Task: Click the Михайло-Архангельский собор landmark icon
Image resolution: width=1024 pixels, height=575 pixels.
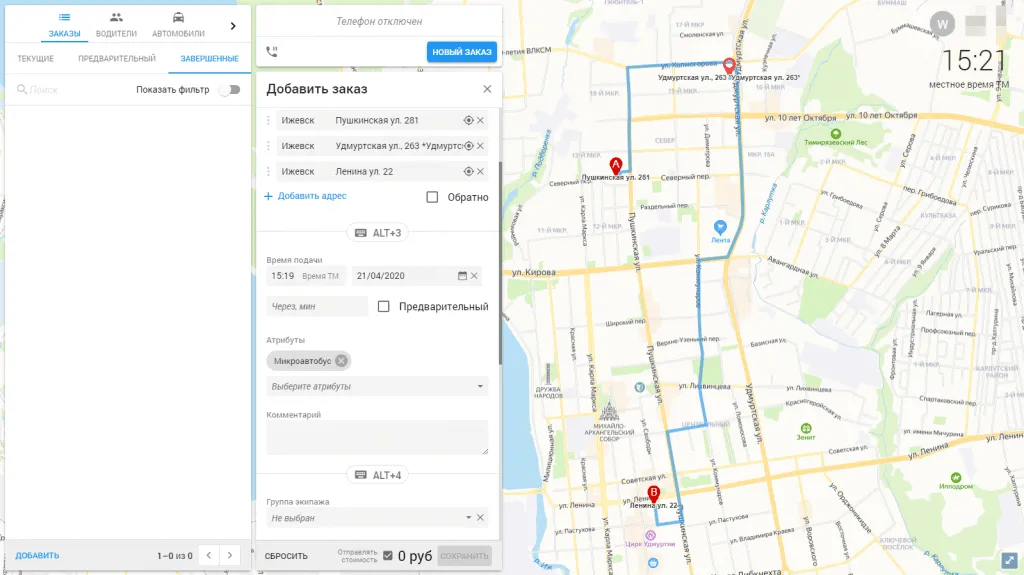Action: 609,411
